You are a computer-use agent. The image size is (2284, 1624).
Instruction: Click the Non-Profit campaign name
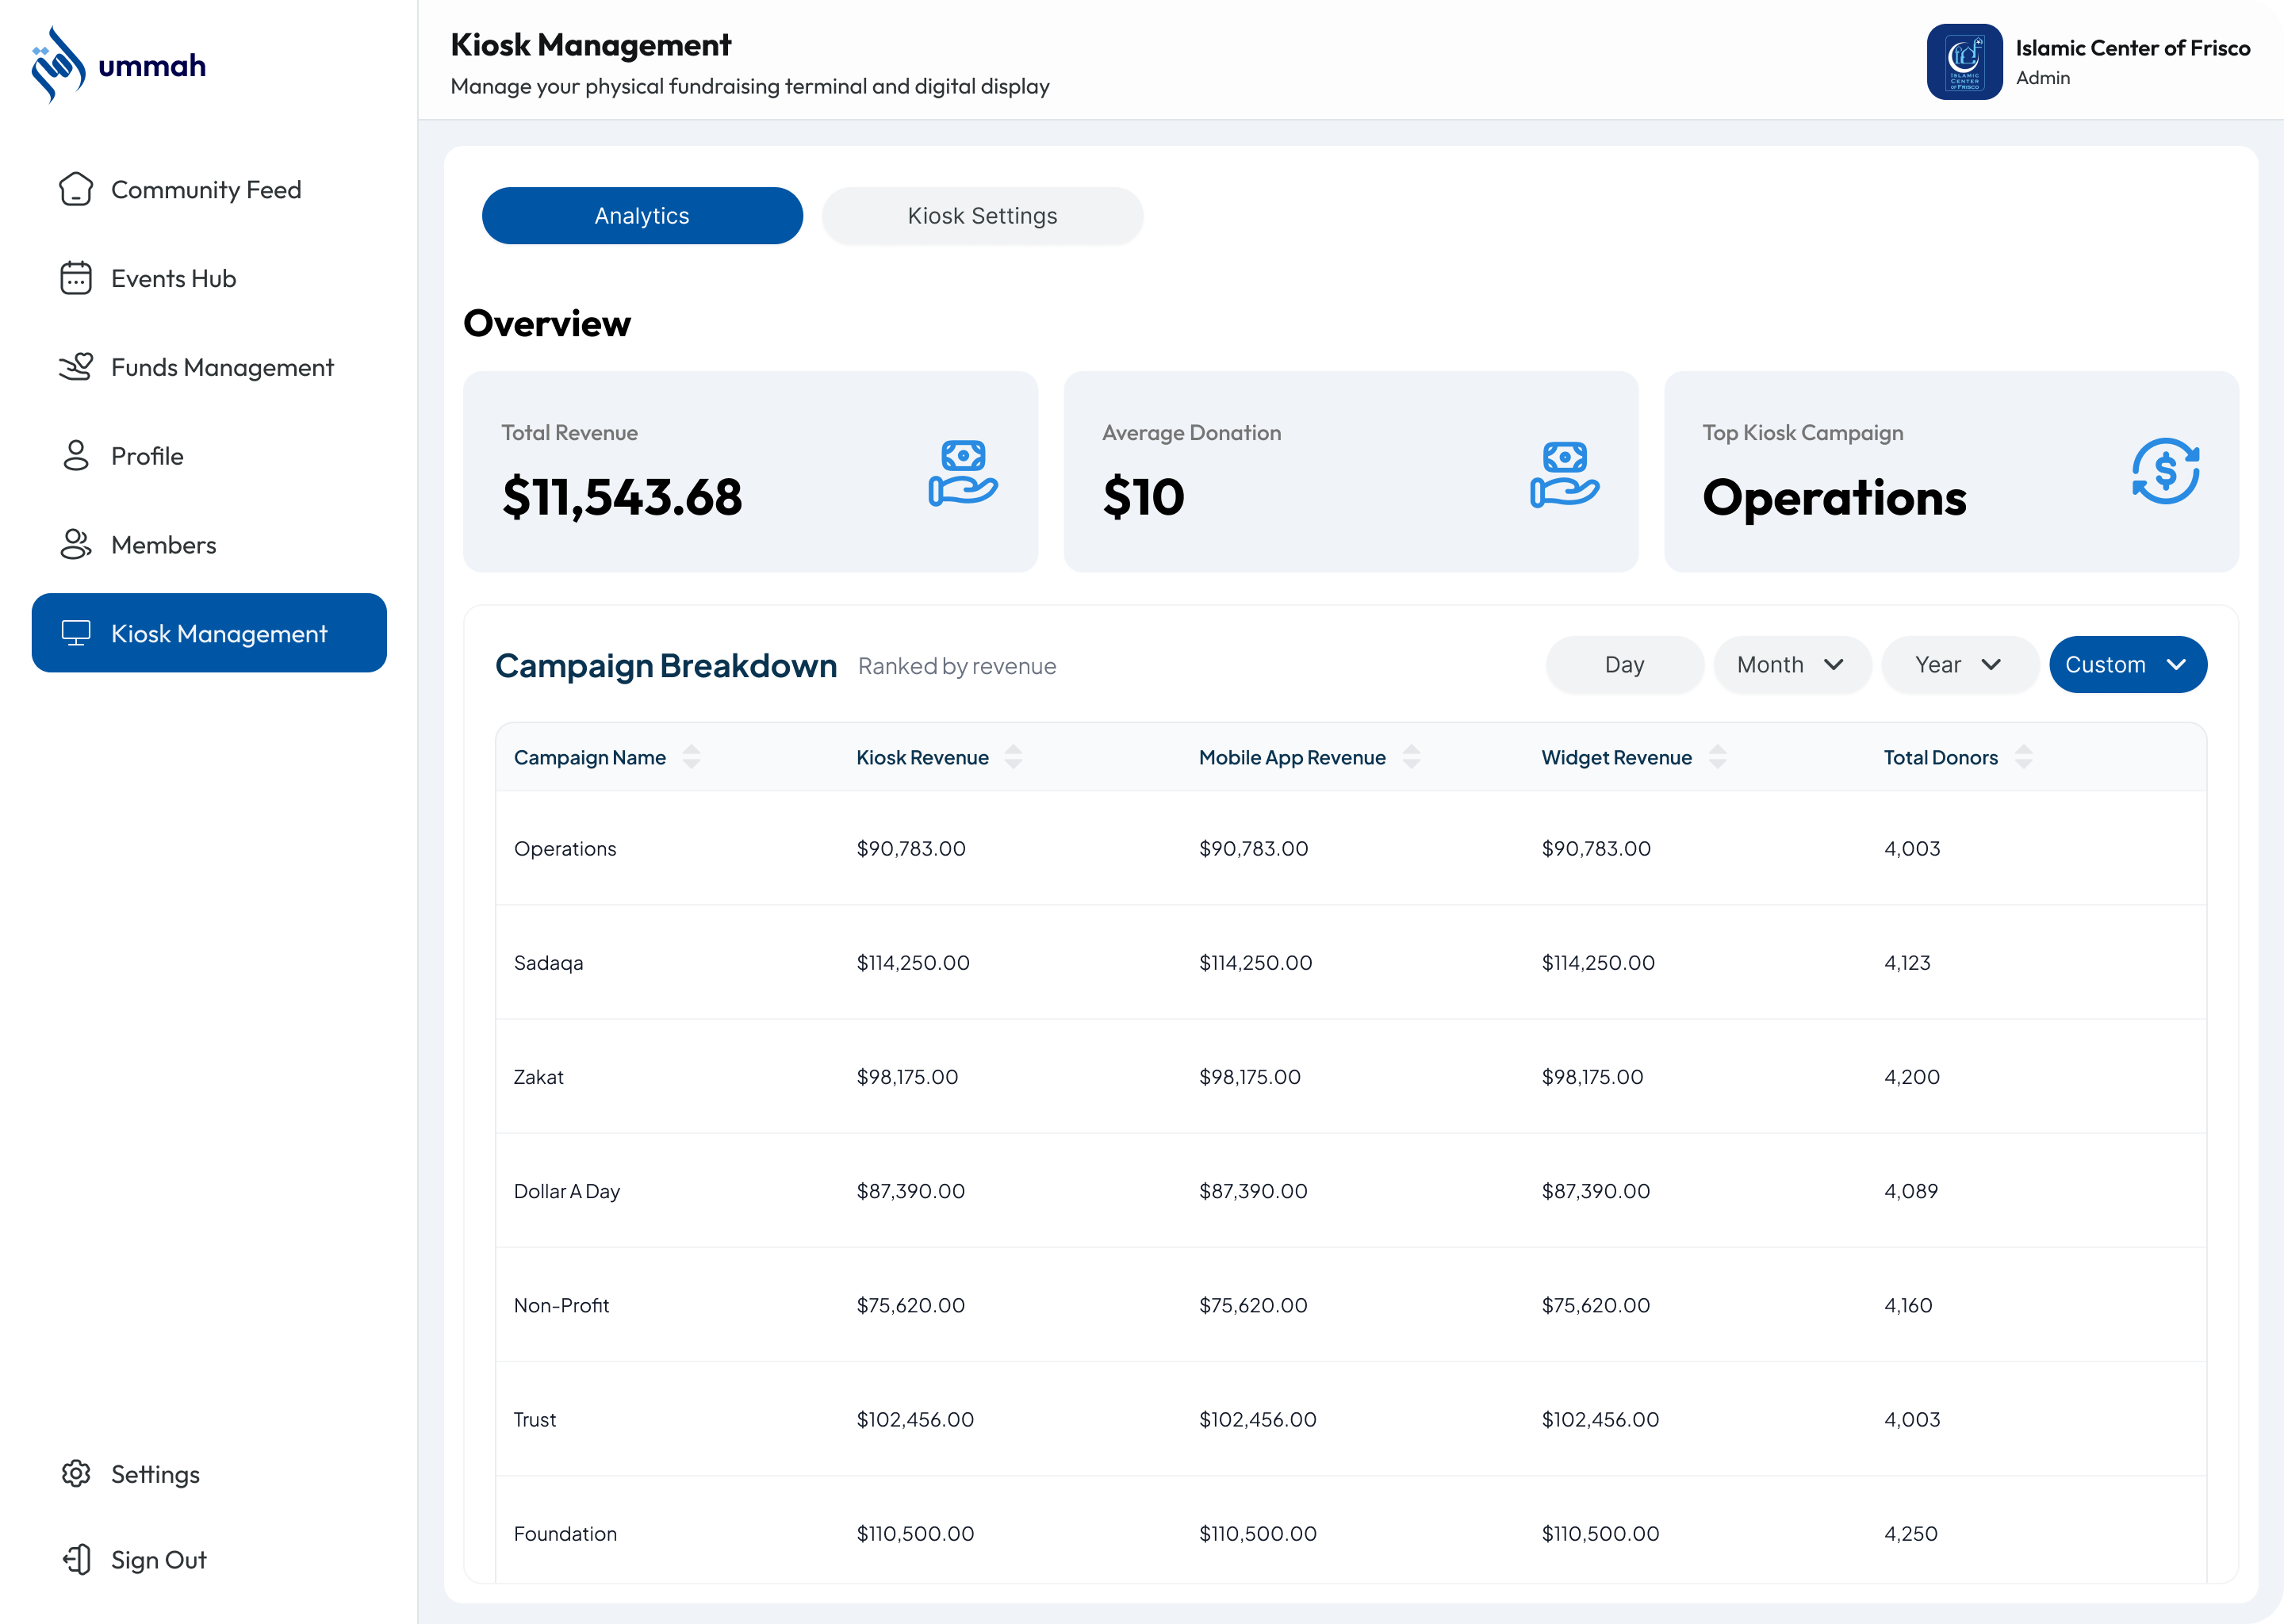tap(561, 1305)
